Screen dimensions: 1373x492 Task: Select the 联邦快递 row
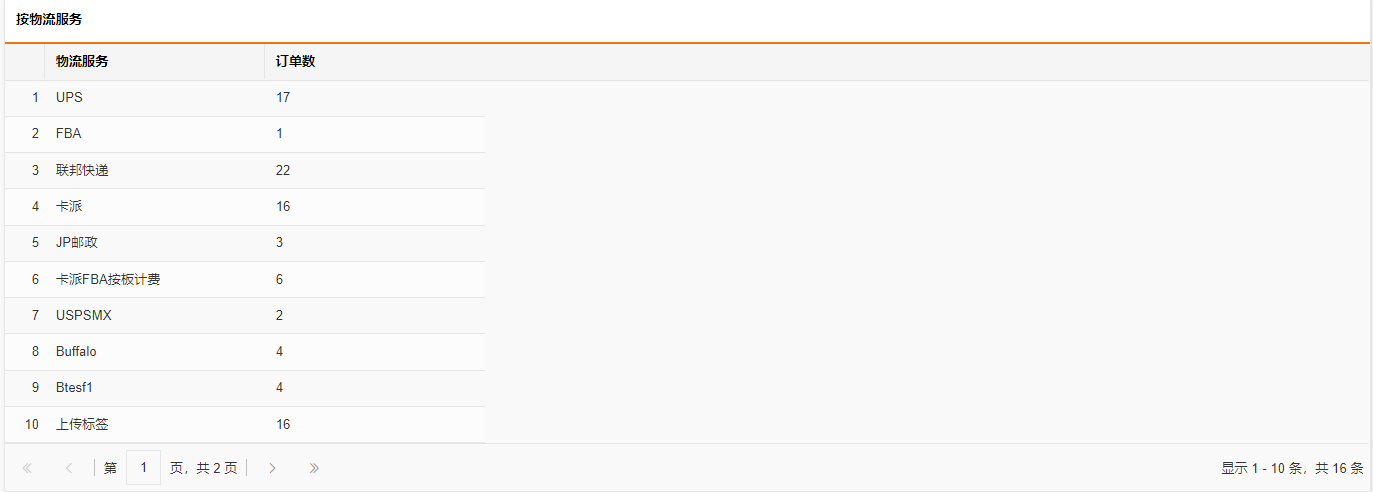click(x=245, y=171)
